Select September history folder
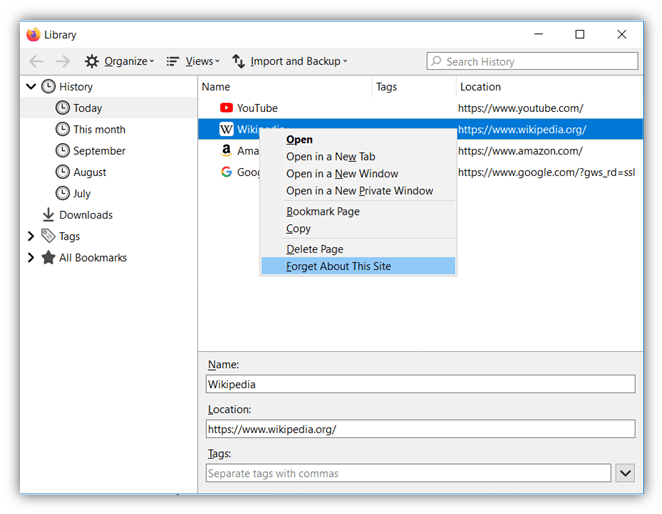This screenshot has width=662, height=514. (x=99, y=151)
